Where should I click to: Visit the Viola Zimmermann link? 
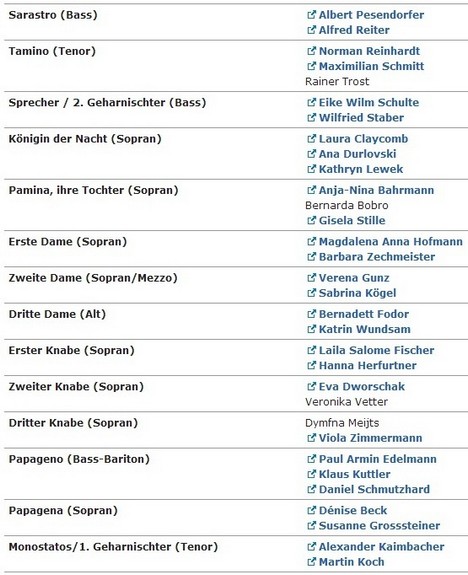370,438
